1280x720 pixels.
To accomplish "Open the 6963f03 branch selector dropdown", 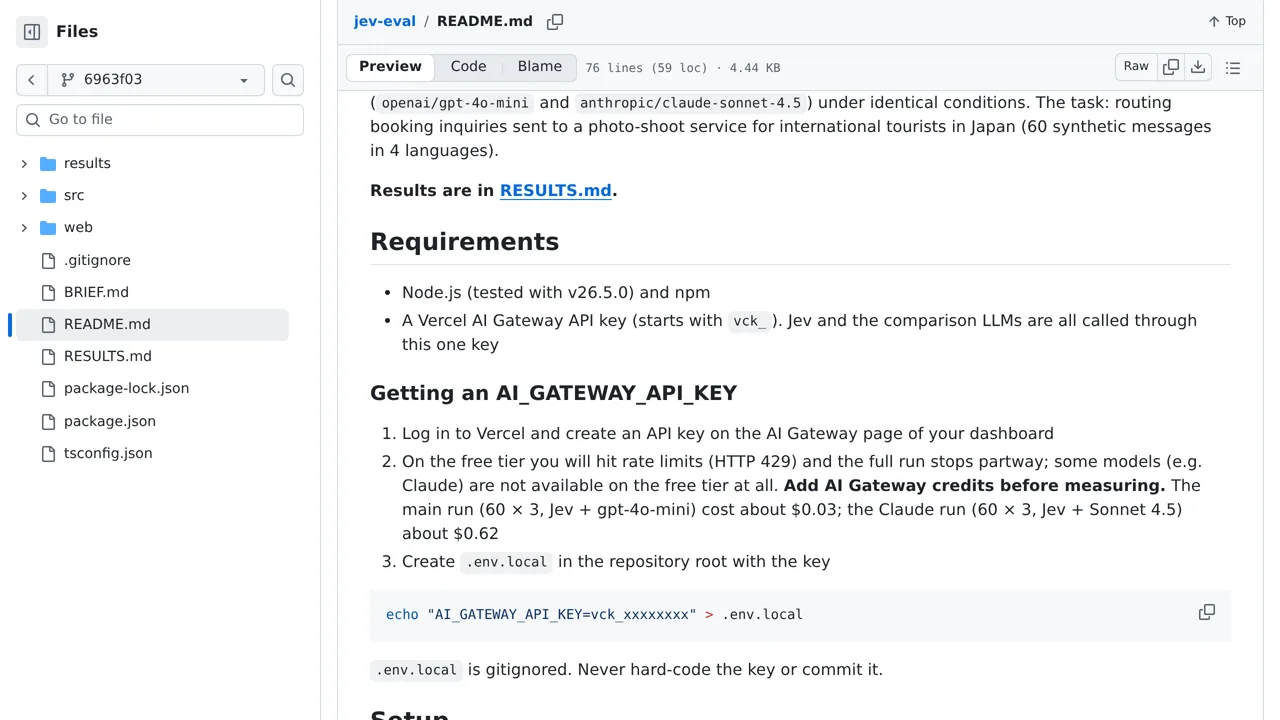I will (x=156, y=80).
